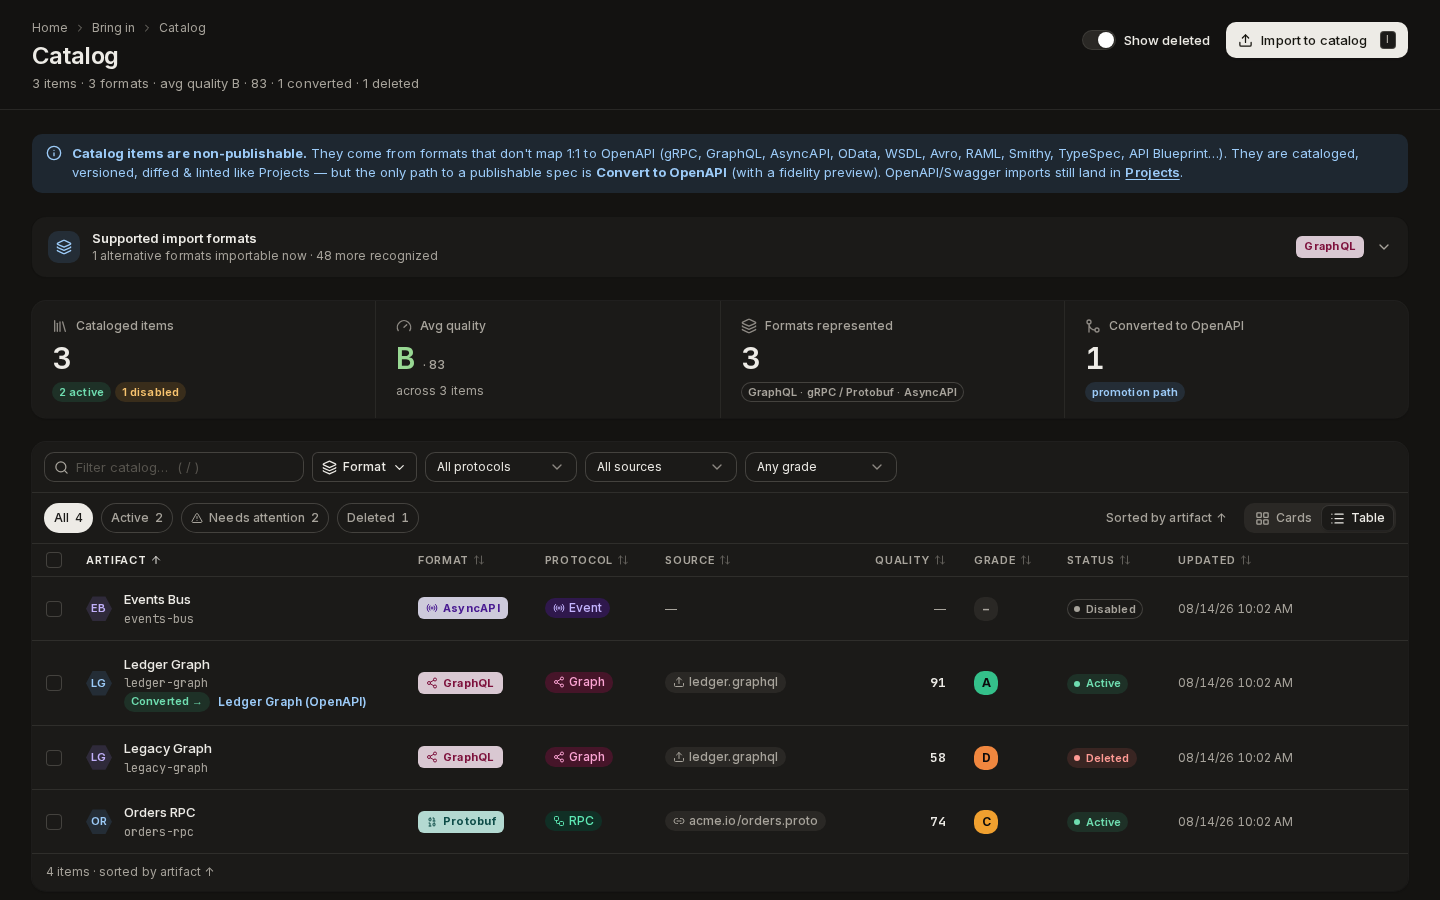Check the Events Bus row checkbox

[54, 609]
